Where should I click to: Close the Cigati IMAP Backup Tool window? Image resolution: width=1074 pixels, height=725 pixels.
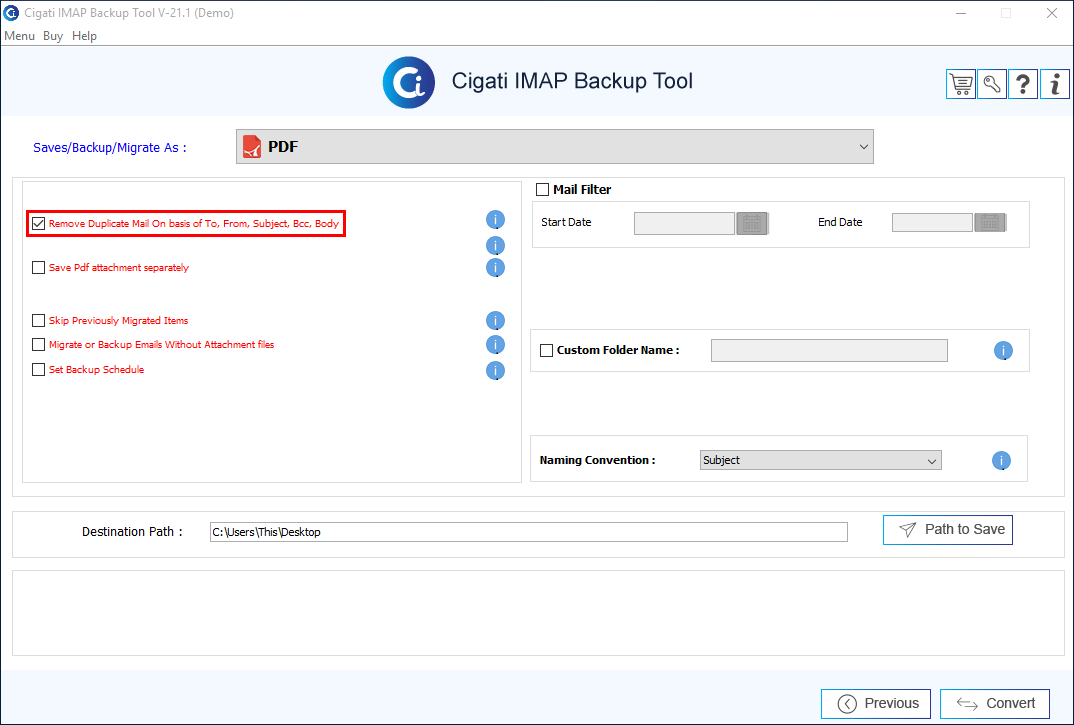tap(1052, 13)
